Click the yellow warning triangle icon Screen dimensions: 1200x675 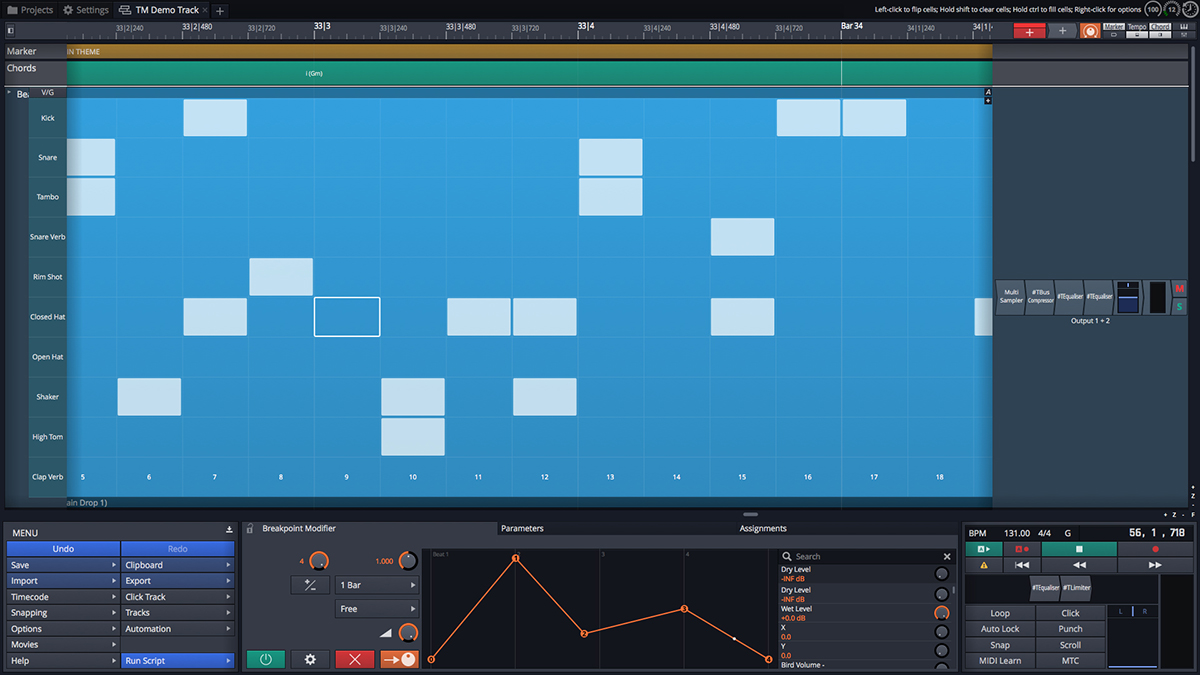[x=984, y=565]
